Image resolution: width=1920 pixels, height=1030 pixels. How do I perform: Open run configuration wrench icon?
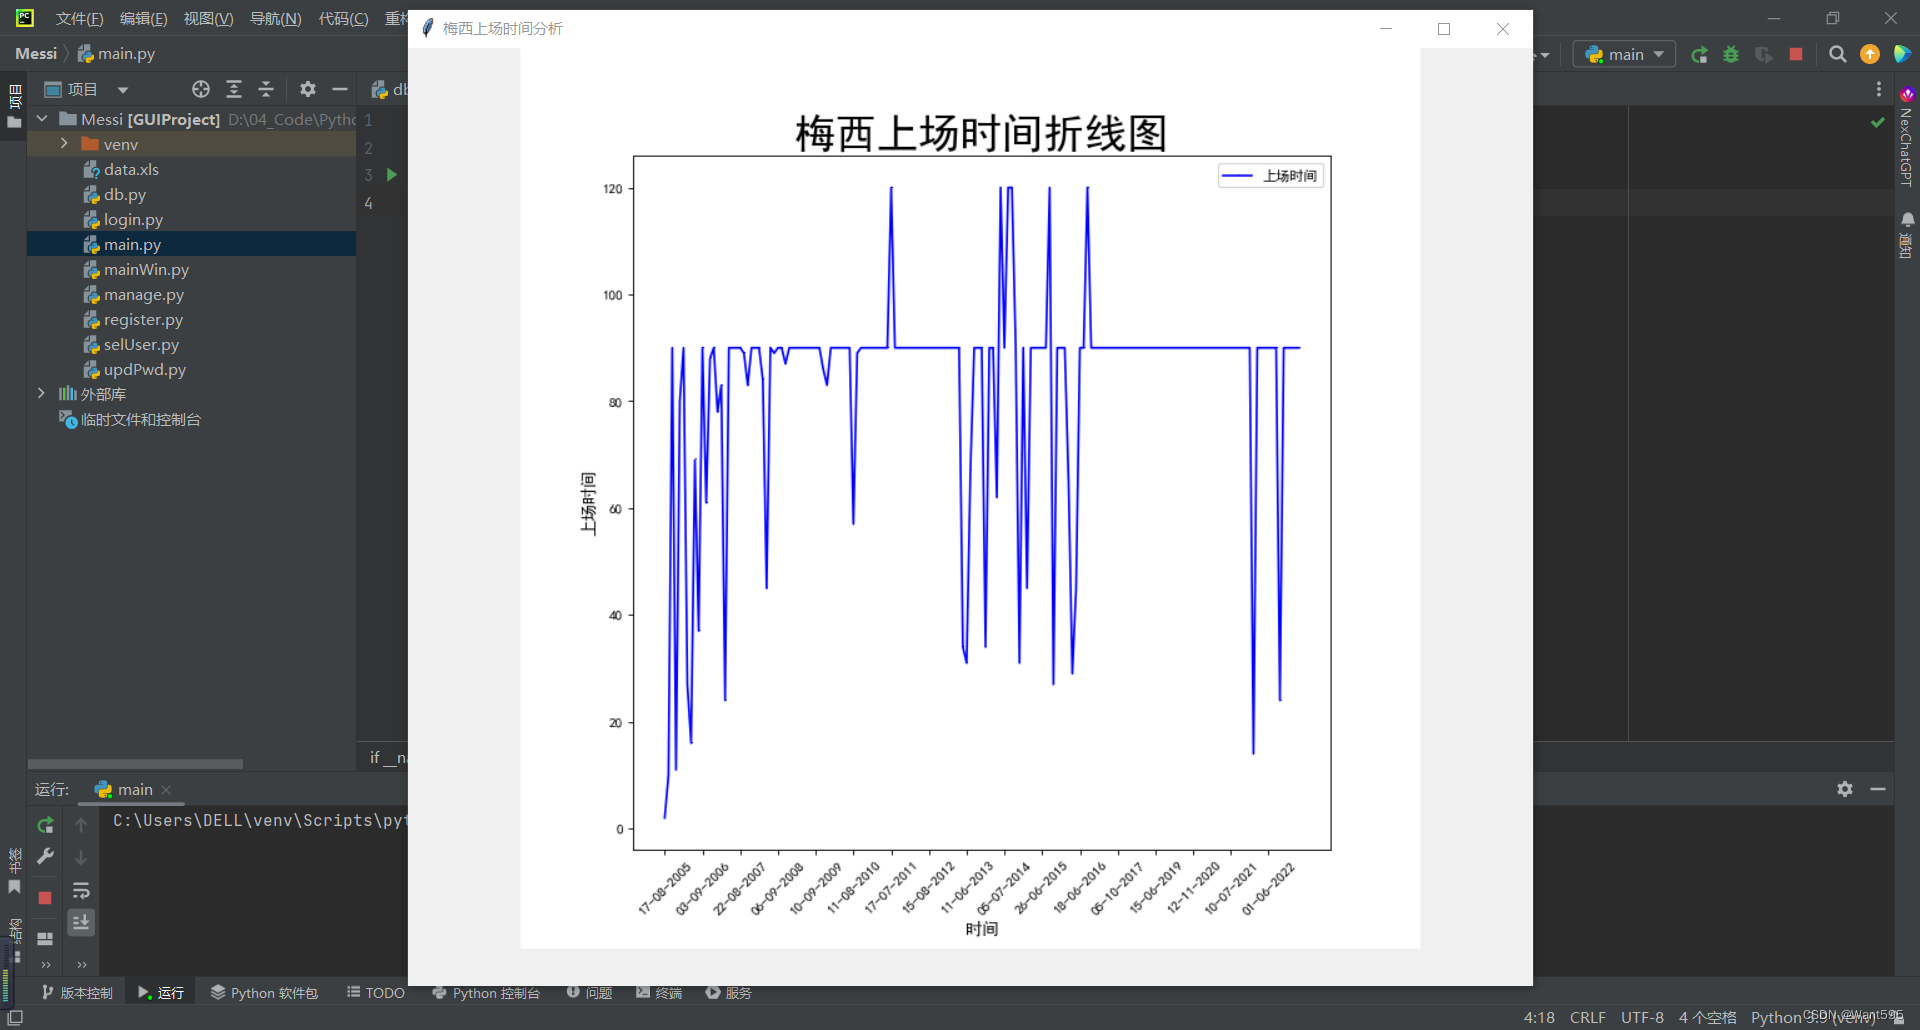(45, 856)
